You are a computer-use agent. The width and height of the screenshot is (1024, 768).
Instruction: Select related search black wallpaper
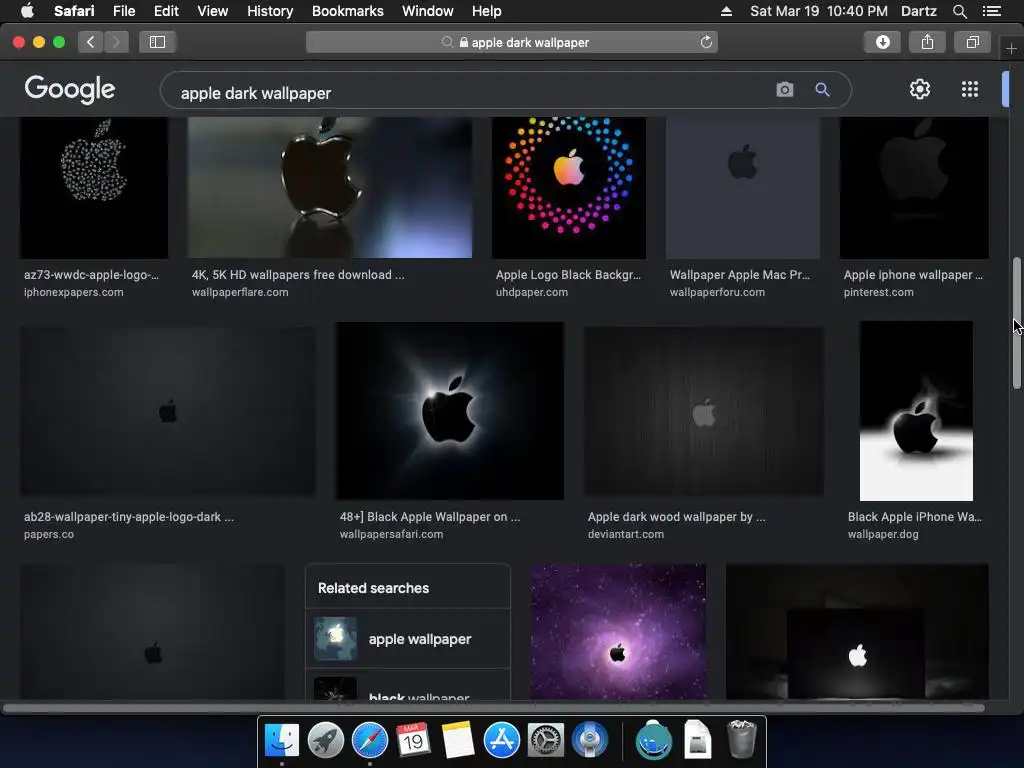(x=408, y=686)
